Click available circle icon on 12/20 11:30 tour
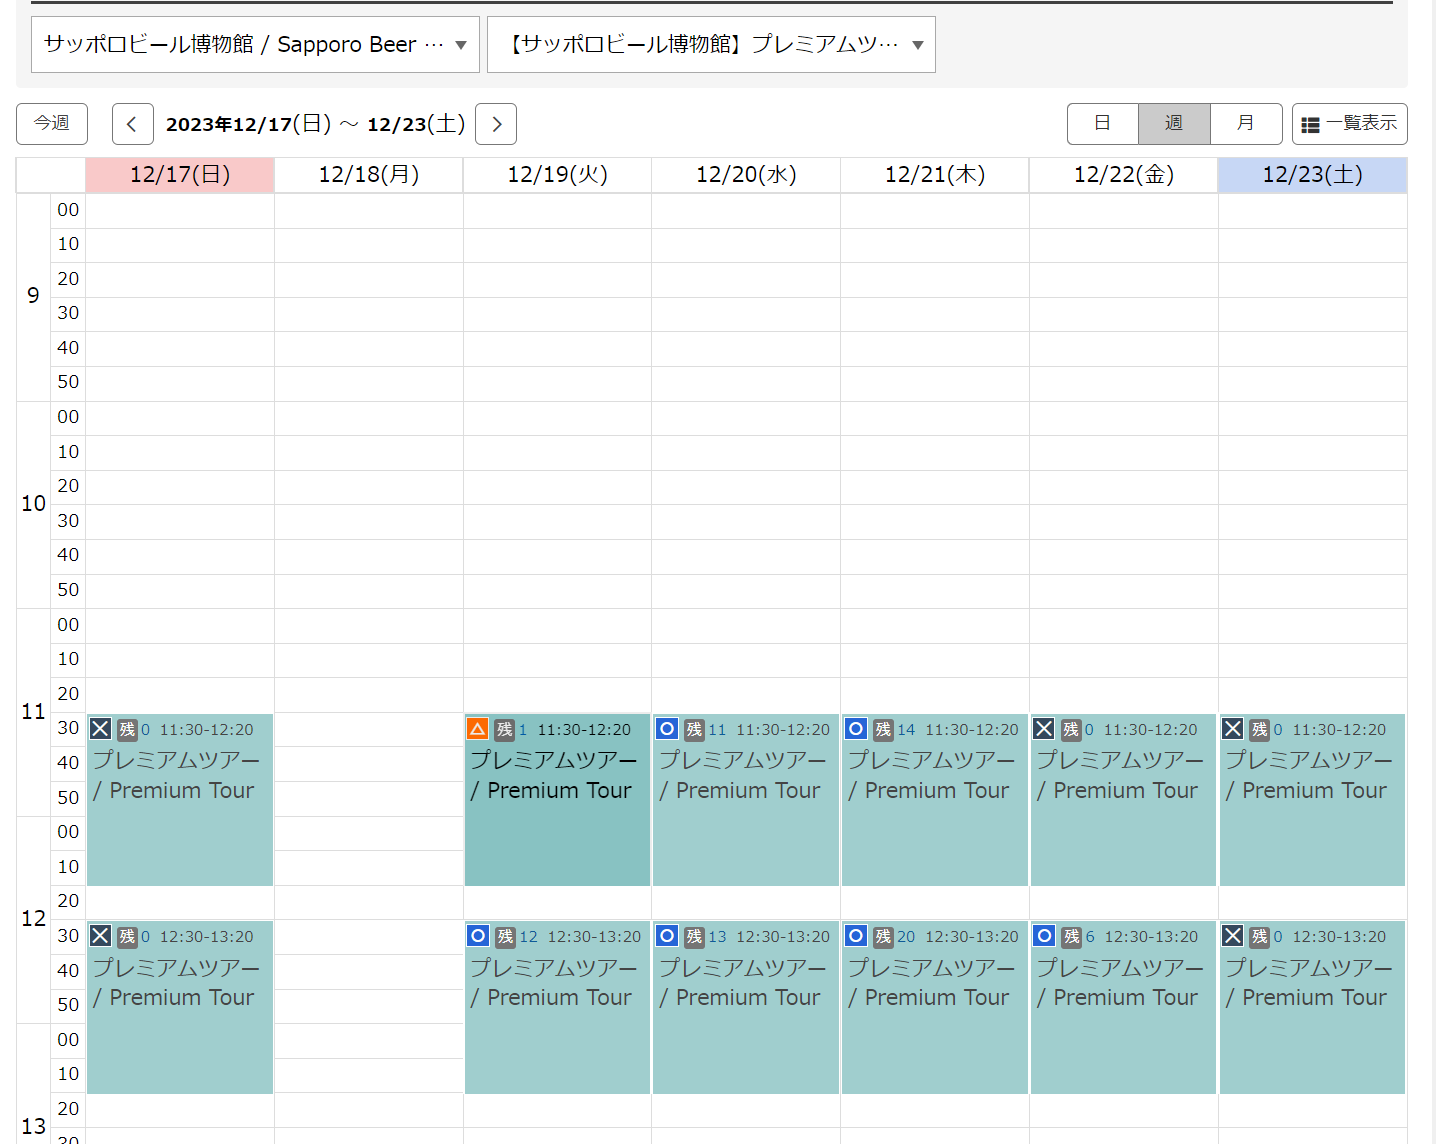Viewport: 1436px width, 1144px height. click(667, 729)
